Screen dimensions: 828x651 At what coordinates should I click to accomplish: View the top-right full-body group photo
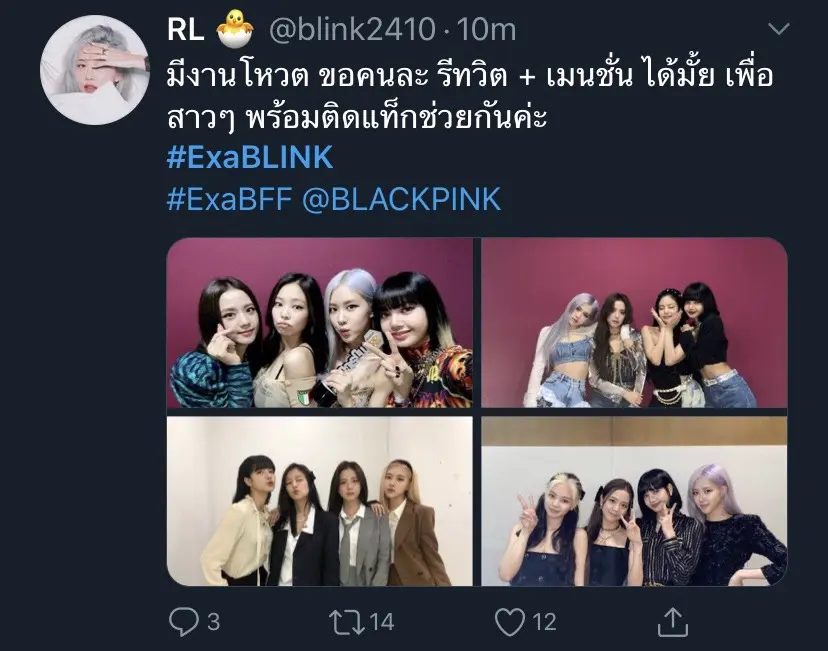coord(634,323)
